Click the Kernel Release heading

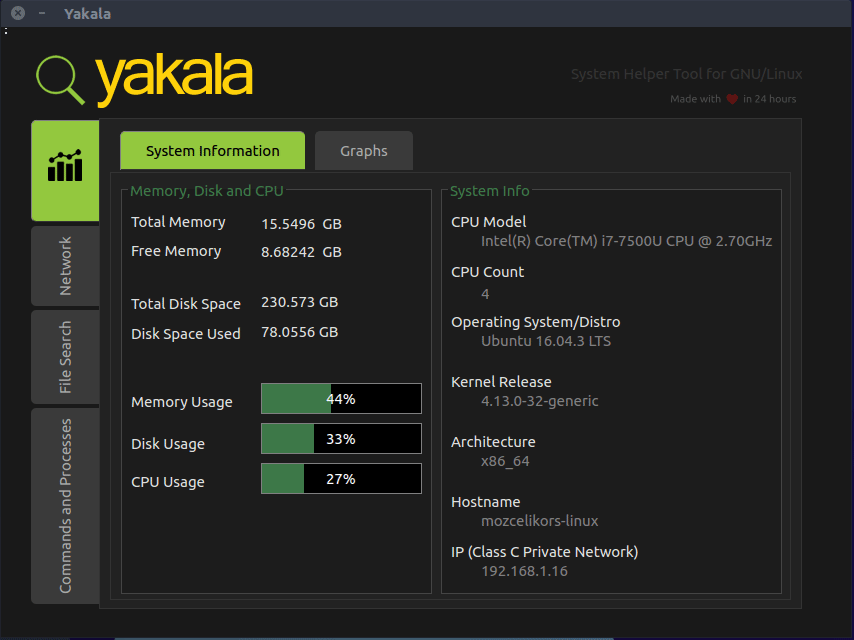coord(501,382)
